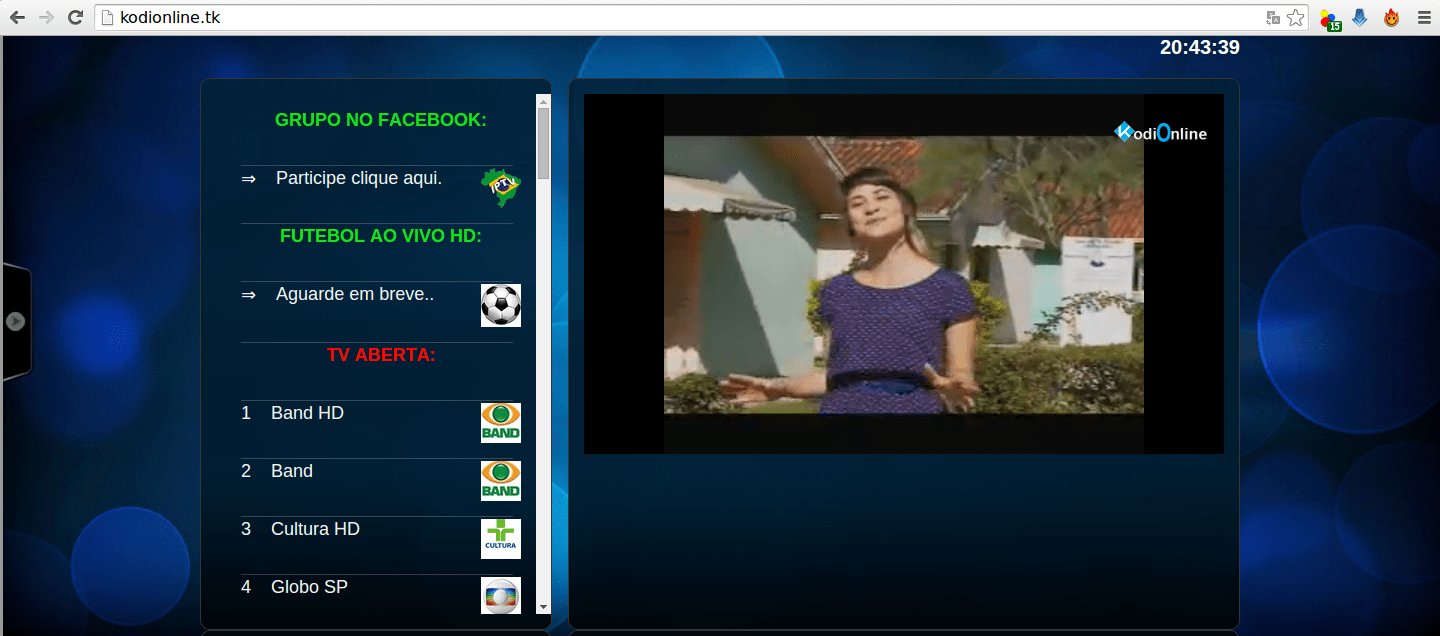Image resolution: width=1440 pixels, height=636 pixels.
Task: Open the 'Participe clique aqui' link
Action: click(x=358, y=178)
